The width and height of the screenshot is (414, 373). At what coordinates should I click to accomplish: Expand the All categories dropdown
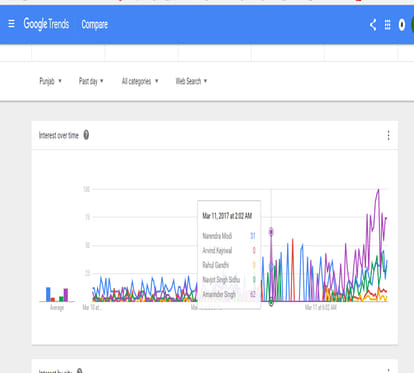(140, 81)
